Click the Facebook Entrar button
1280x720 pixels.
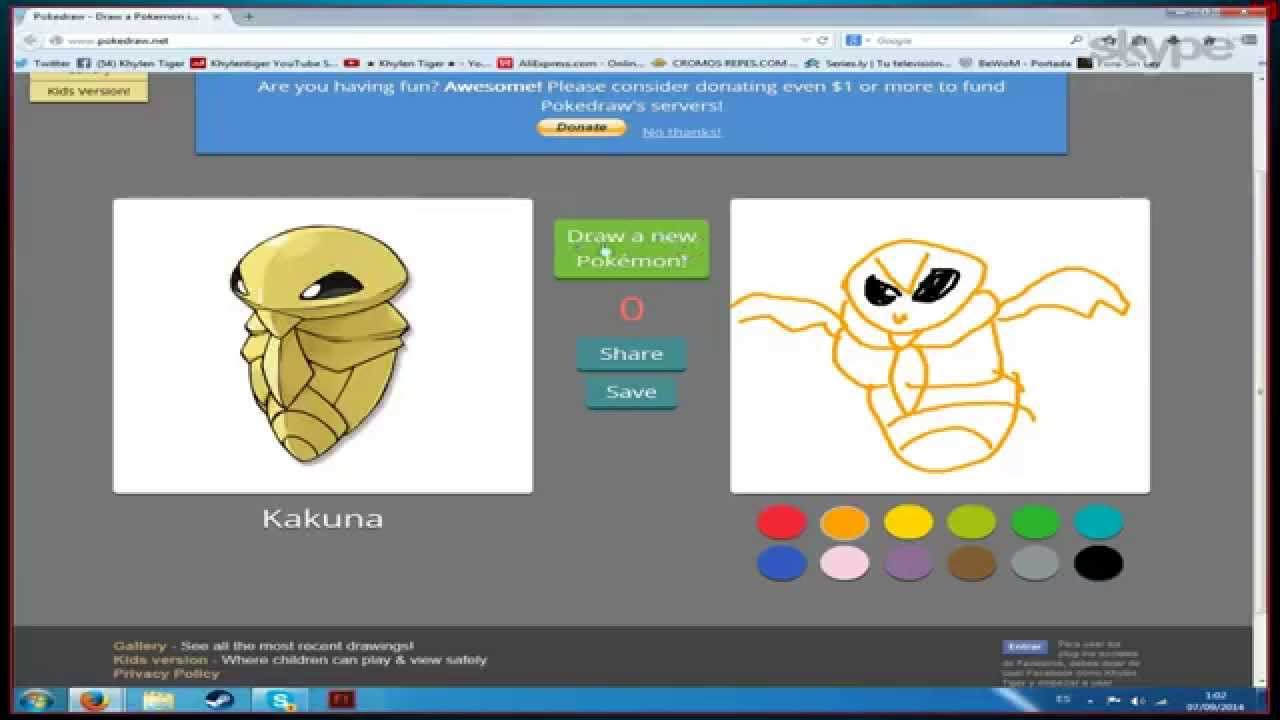coord(1024,647)
